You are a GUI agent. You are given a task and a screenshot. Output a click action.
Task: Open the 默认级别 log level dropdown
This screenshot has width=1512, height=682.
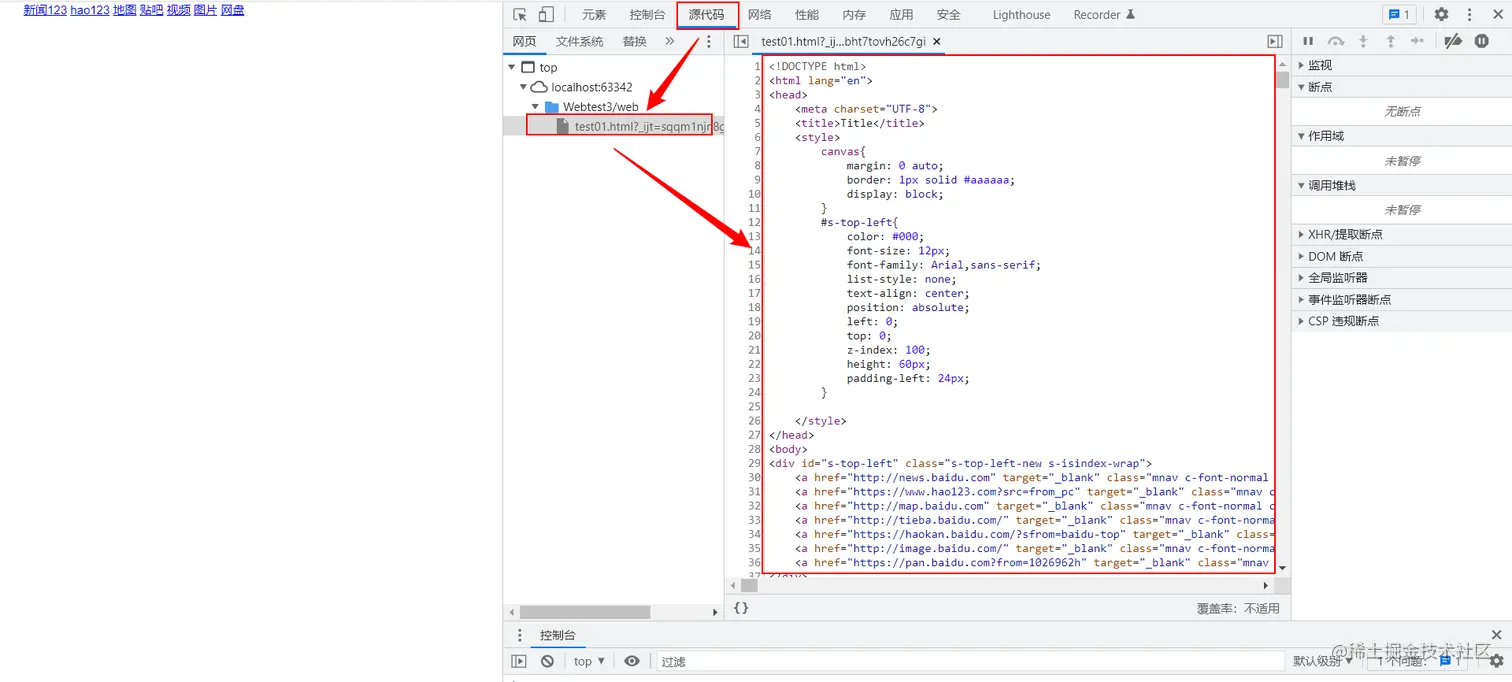point(1321,661)
